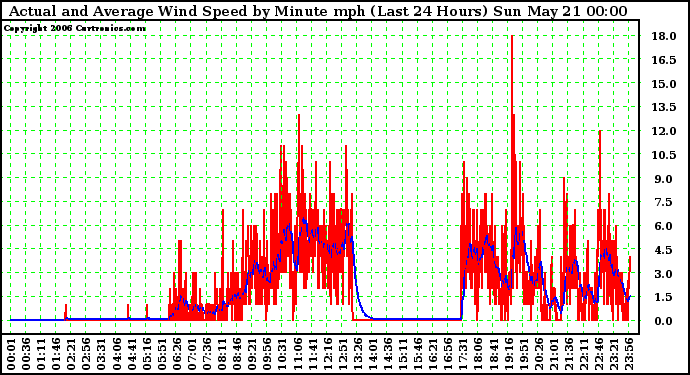Click the 12.0 y-axis label
Image resolution: width=690 pixels, height=375 pixels.
pos(664,131)
